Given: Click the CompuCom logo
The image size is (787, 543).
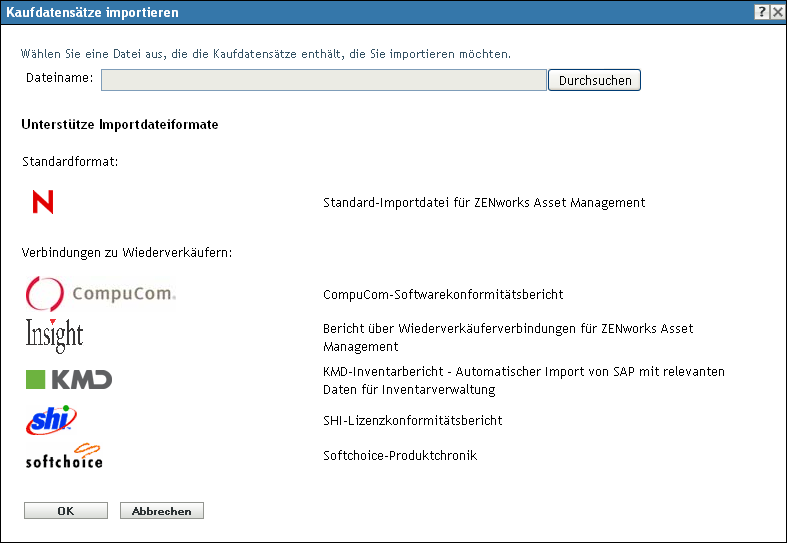Looking at the screenshot, I should (100, 294).
